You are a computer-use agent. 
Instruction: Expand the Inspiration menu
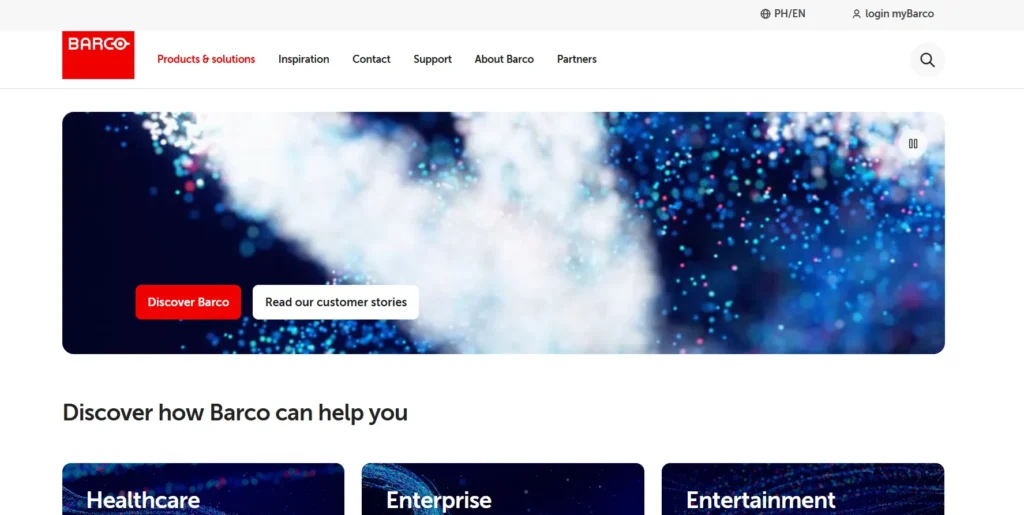[x=304, y=59]
